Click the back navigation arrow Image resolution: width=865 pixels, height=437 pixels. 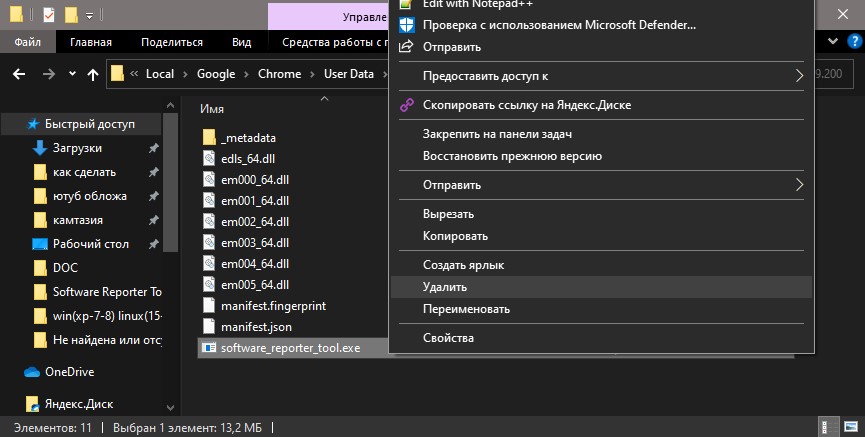(19, 74)
